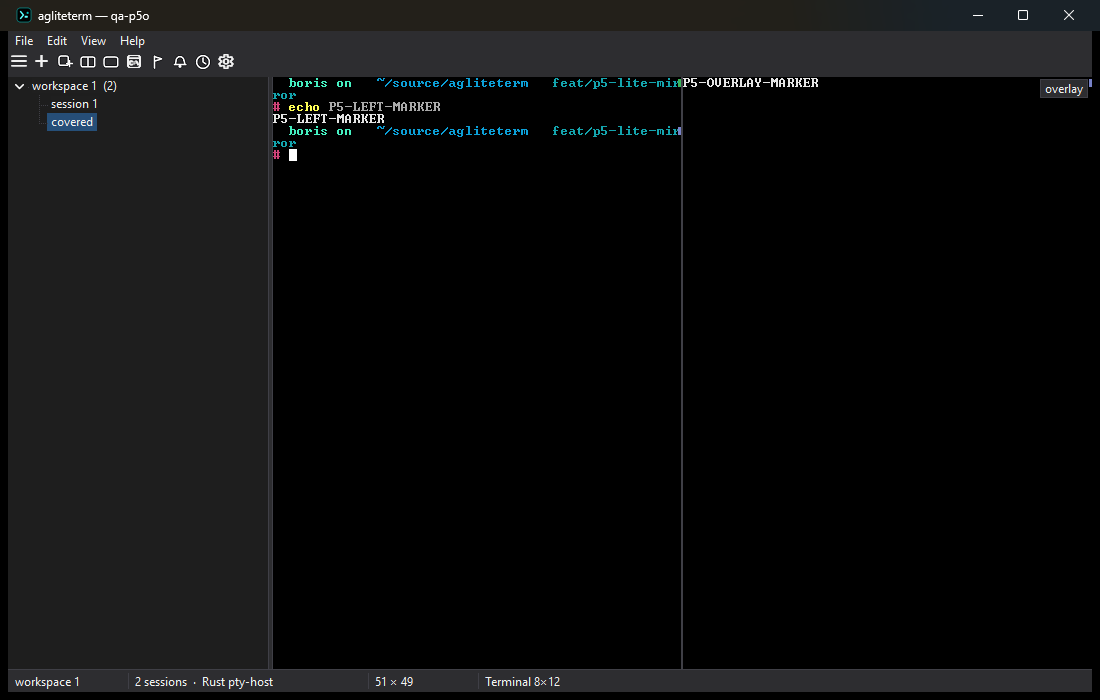Open the Edit menu

[x=57, y=41]
